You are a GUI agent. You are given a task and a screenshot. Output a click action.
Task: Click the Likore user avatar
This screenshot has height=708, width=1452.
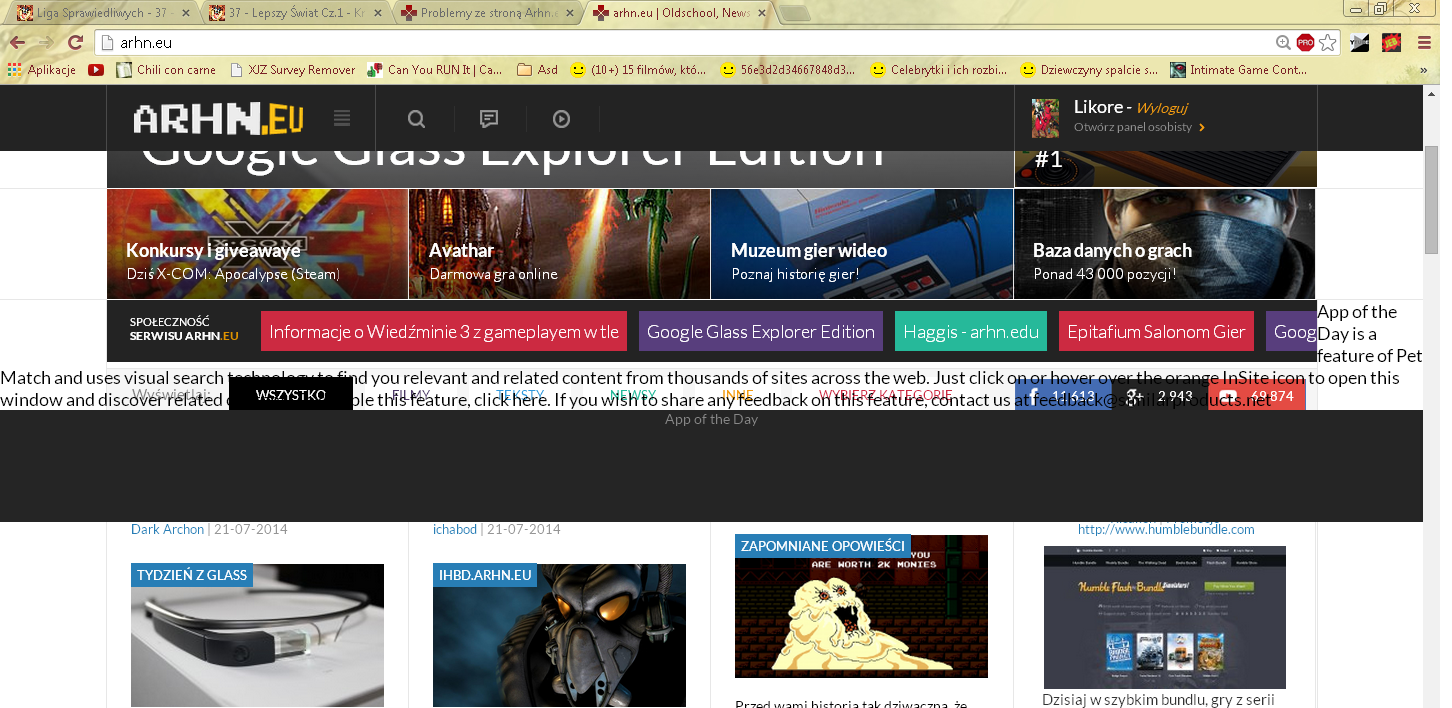click(1045, 118)
